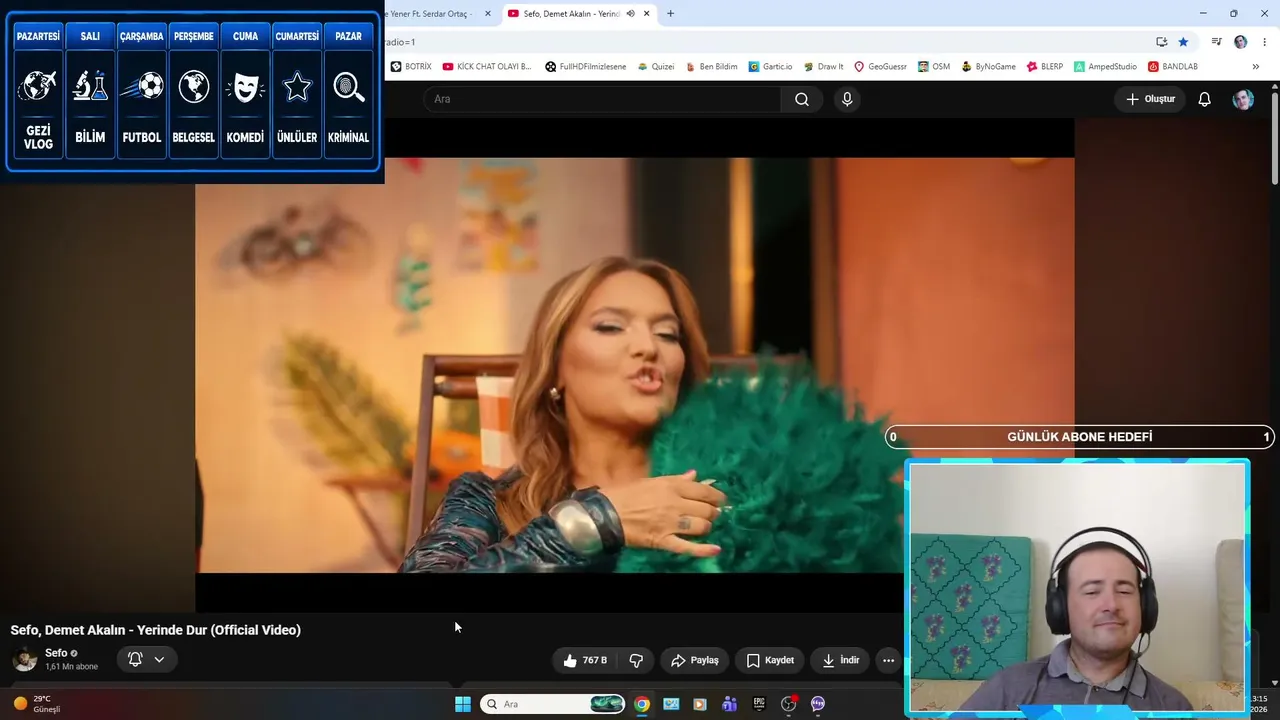1280x720 pixels.
Task: Open the Windows Start menu
Action: [x=463, y=704]
